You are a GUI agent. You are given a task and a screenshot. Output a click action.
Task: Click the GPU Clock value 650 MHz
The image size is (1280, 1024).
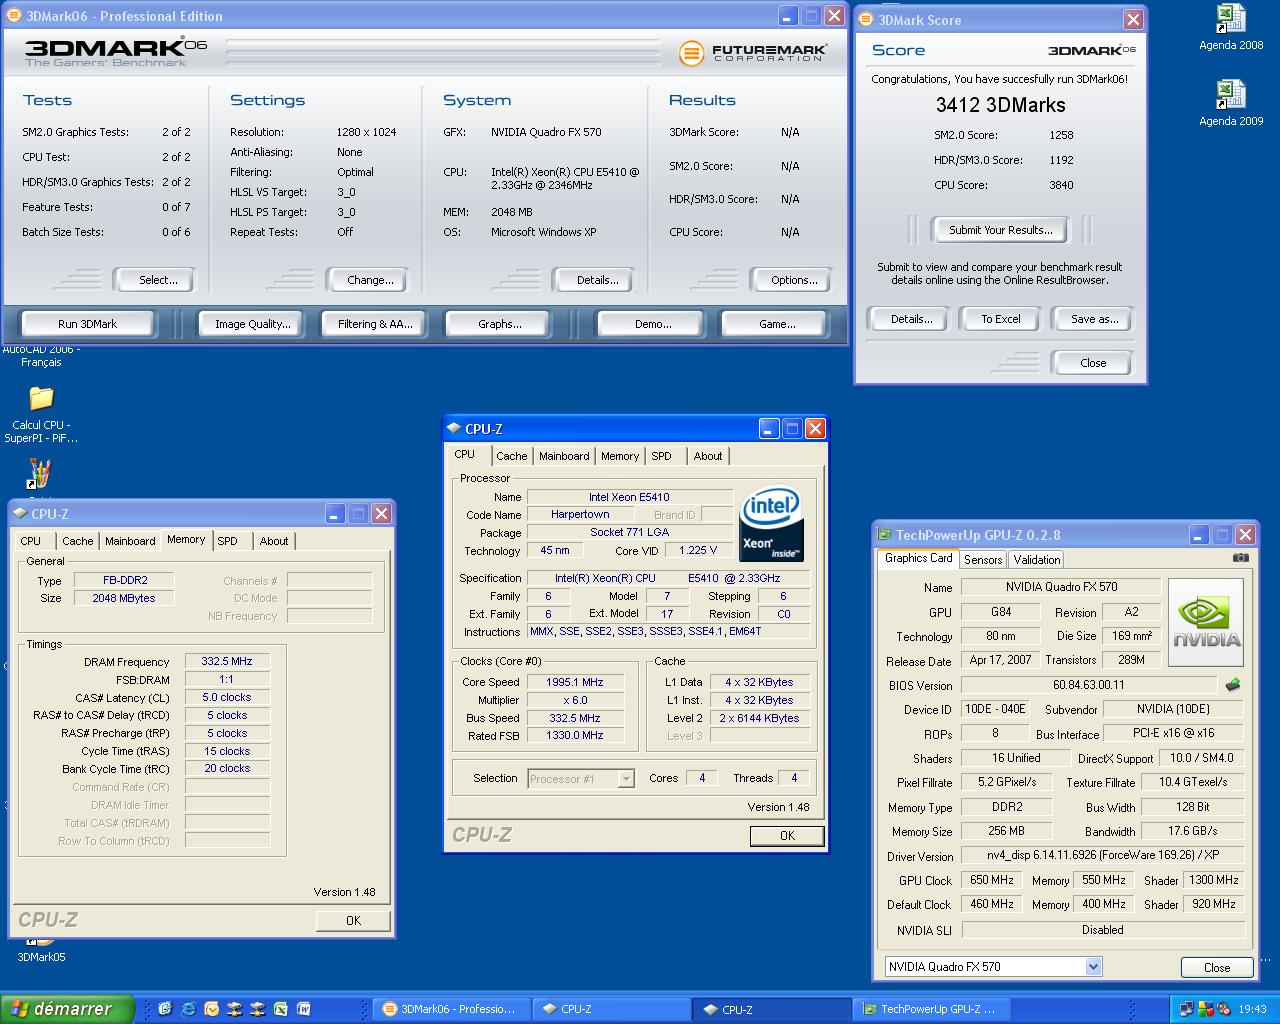991,880
